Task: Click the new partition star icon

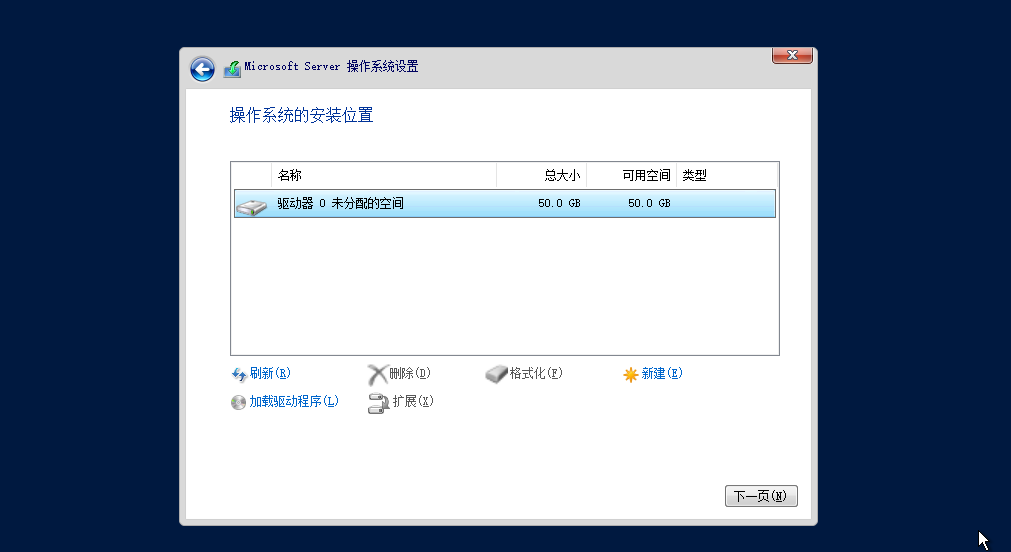Action: pos(631,374)
